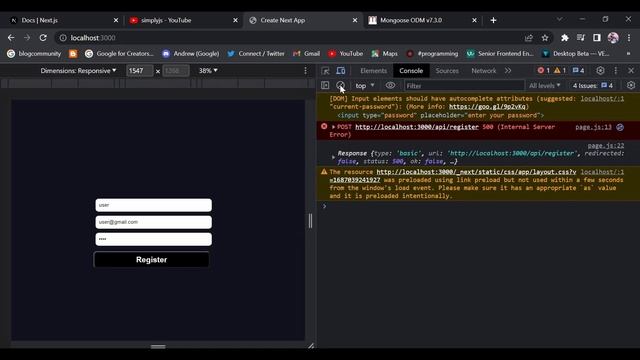Open a new browser tab
Viewport: 640px width, 360px height.
coord(493,20)
